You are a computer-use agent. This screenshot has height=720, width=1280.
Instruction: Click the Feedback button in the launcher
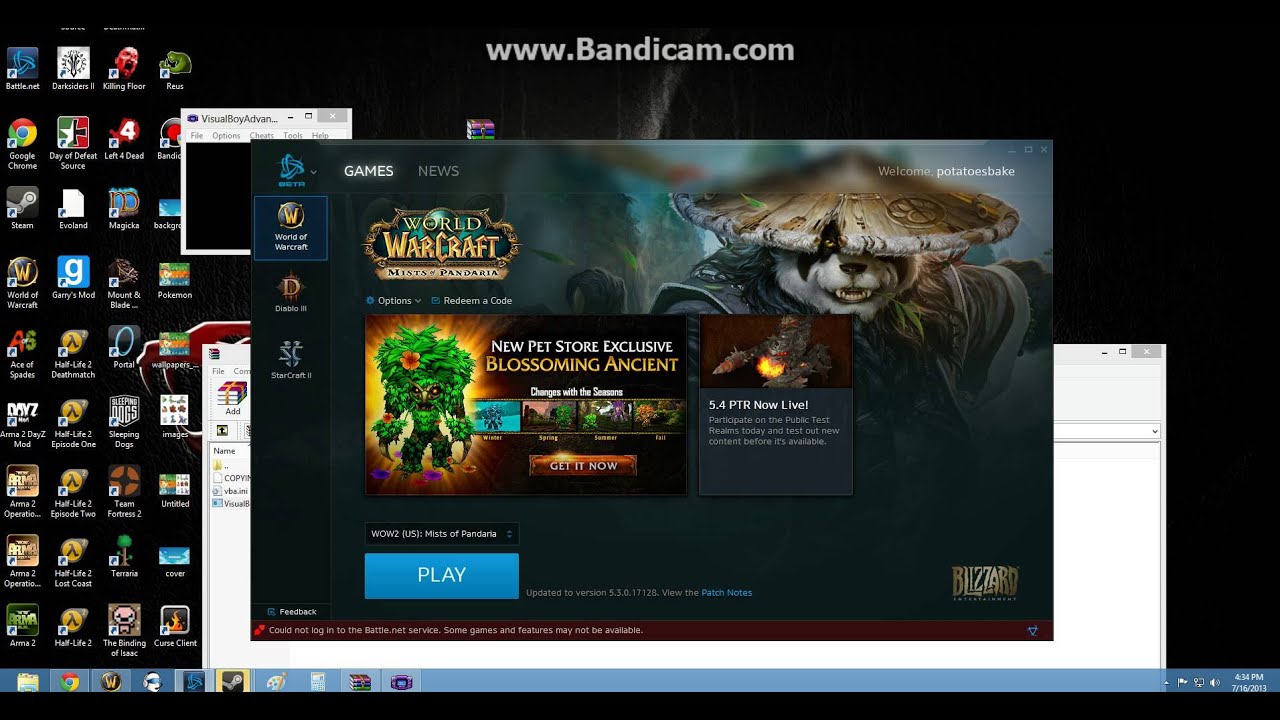click(292, 611)
